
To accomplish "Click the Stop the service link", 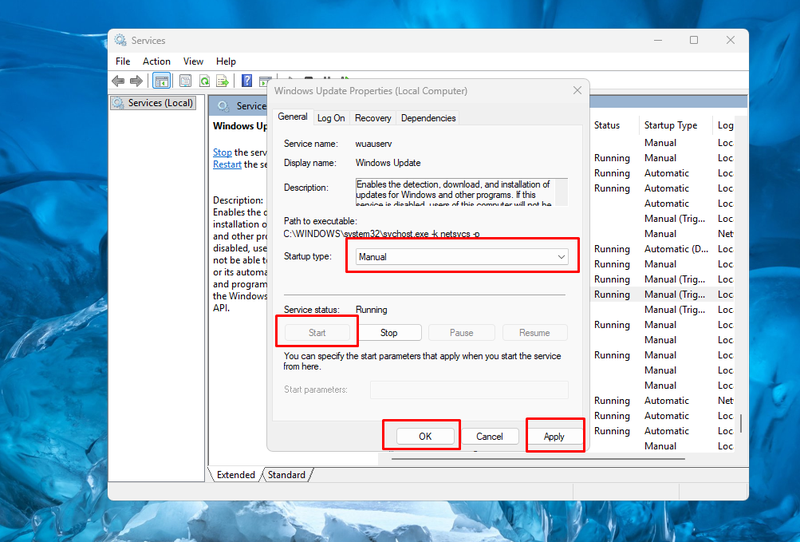I will pyautogui.click(x=222, y=152).
